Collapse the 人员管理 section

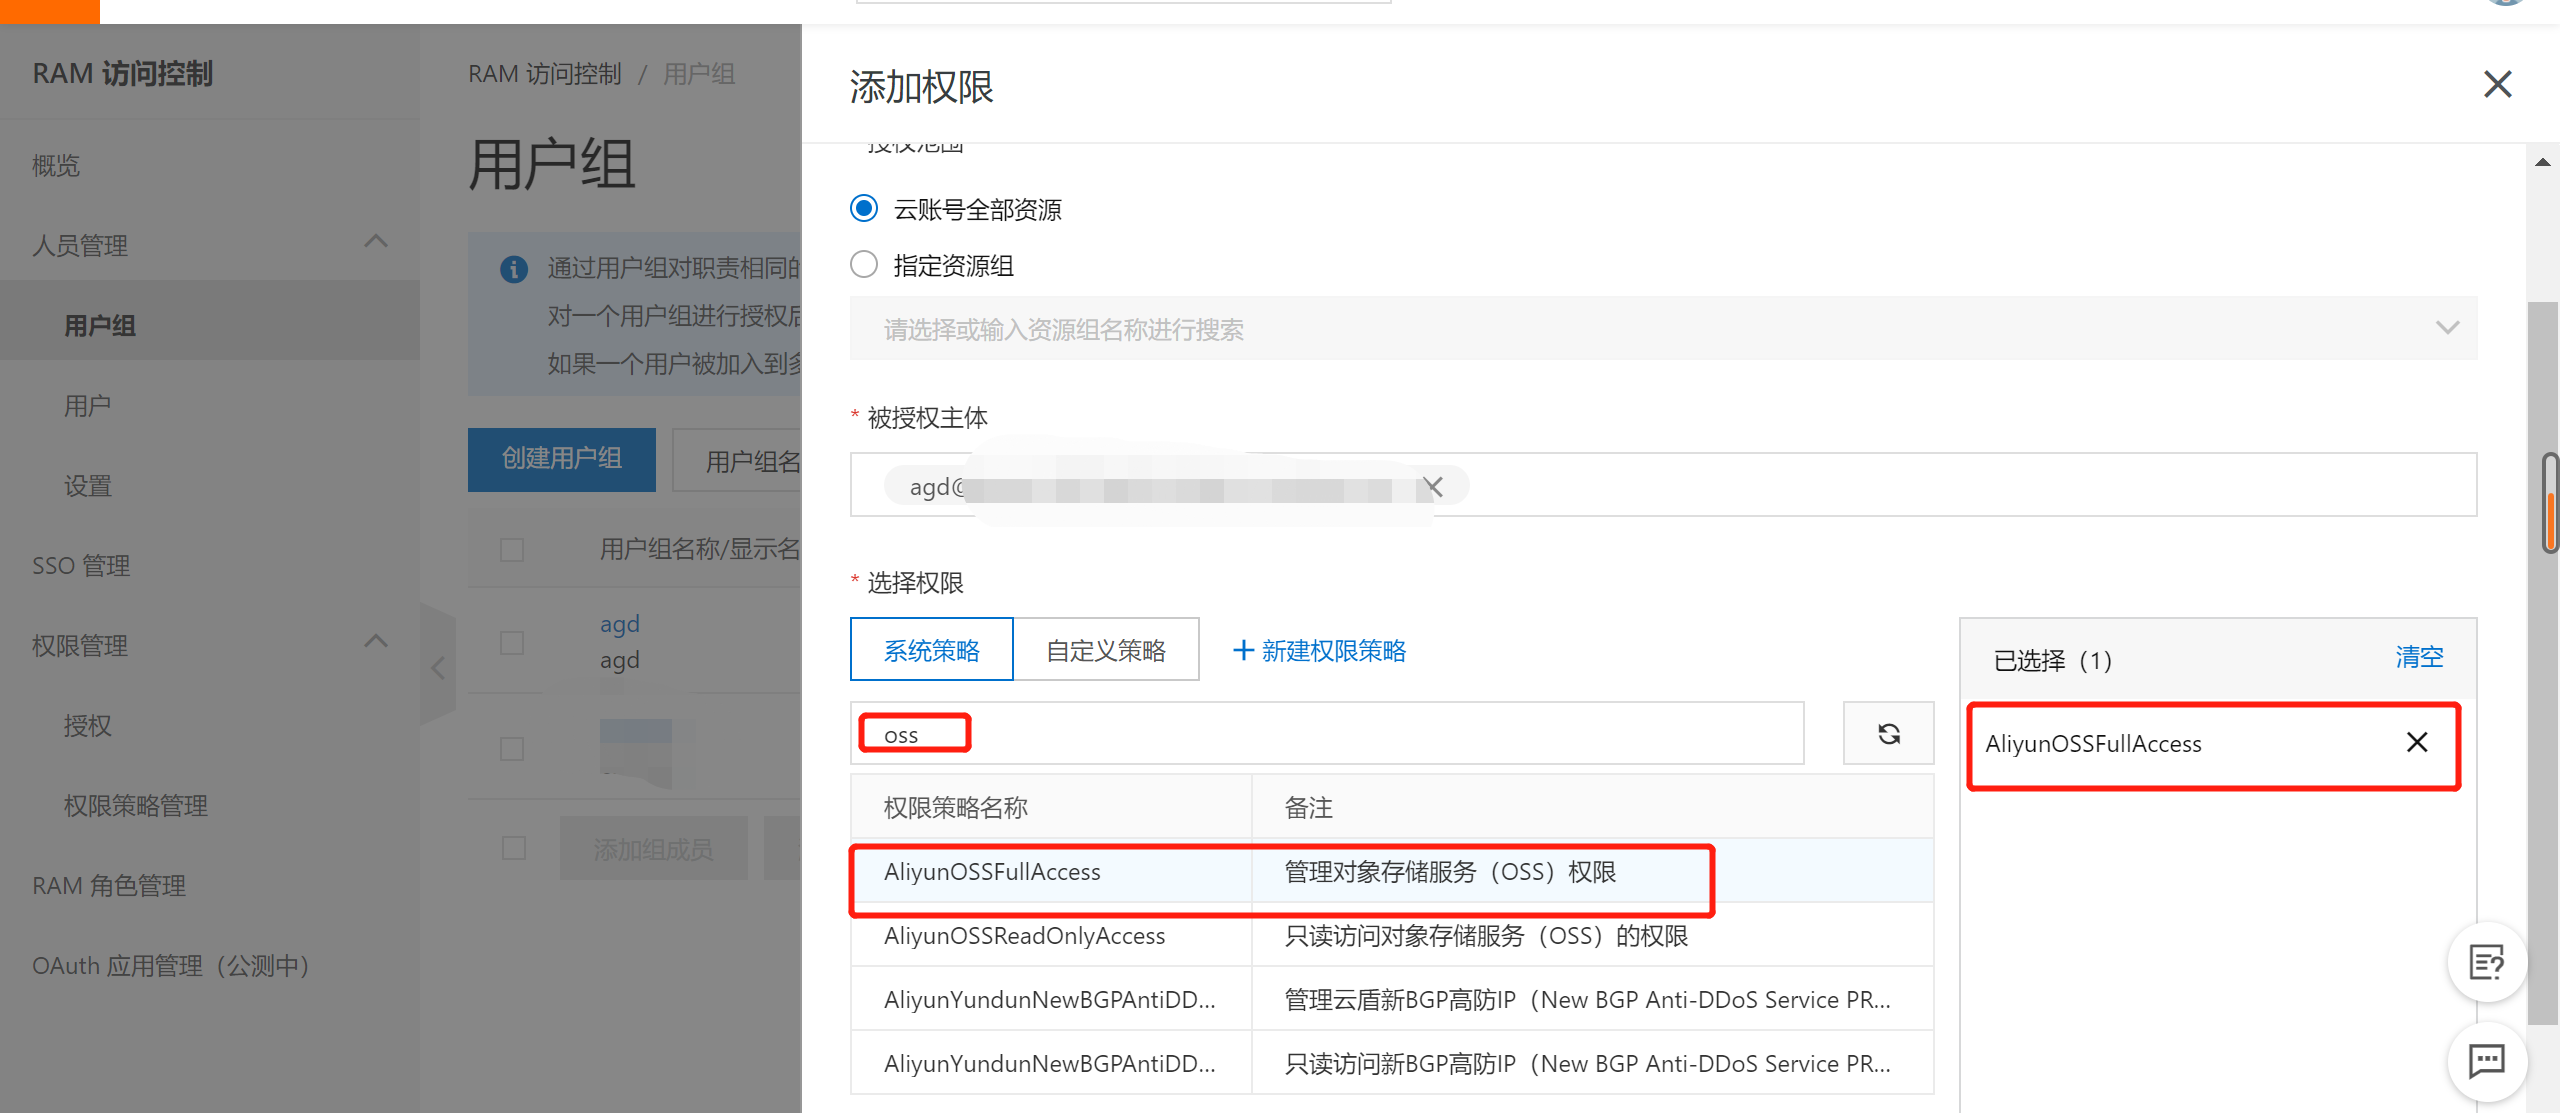(x=376, y=241)
